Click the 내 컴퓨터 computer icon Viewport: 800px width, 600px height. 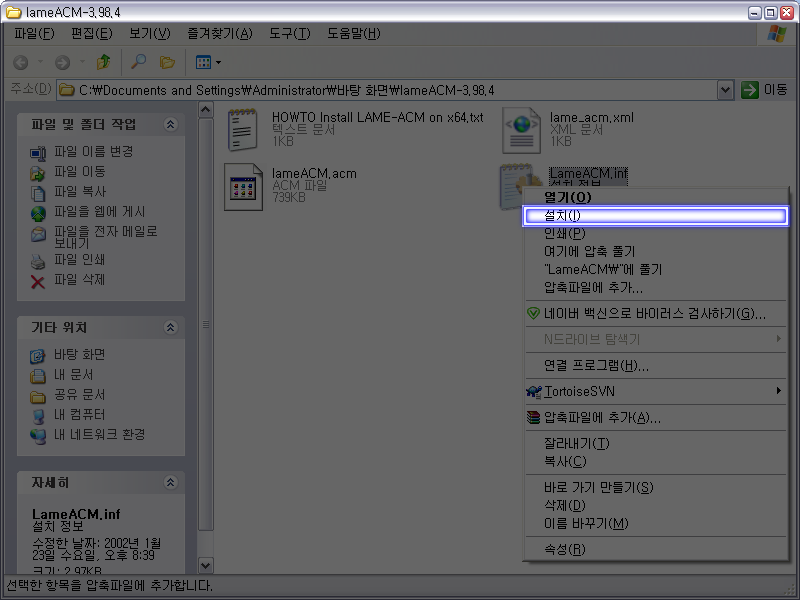pyautogui.click(x=38, y=416)
